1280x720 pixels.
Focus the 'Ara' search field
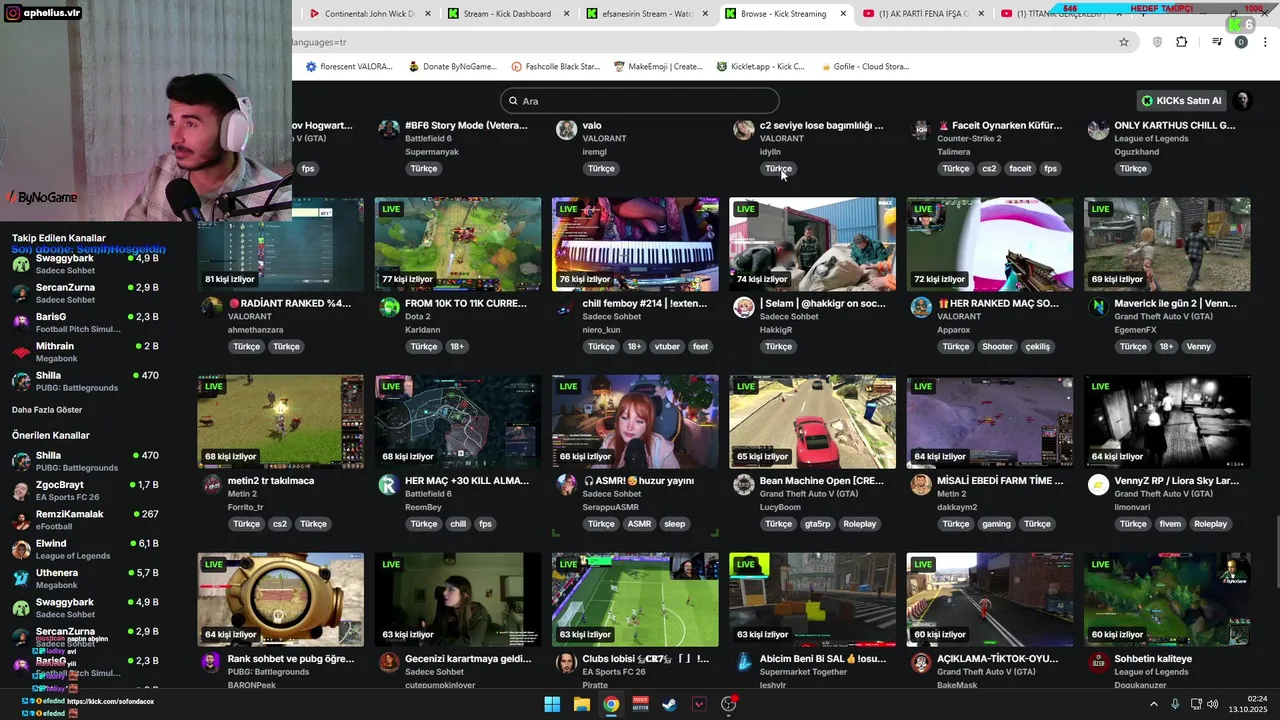(640, 101)
